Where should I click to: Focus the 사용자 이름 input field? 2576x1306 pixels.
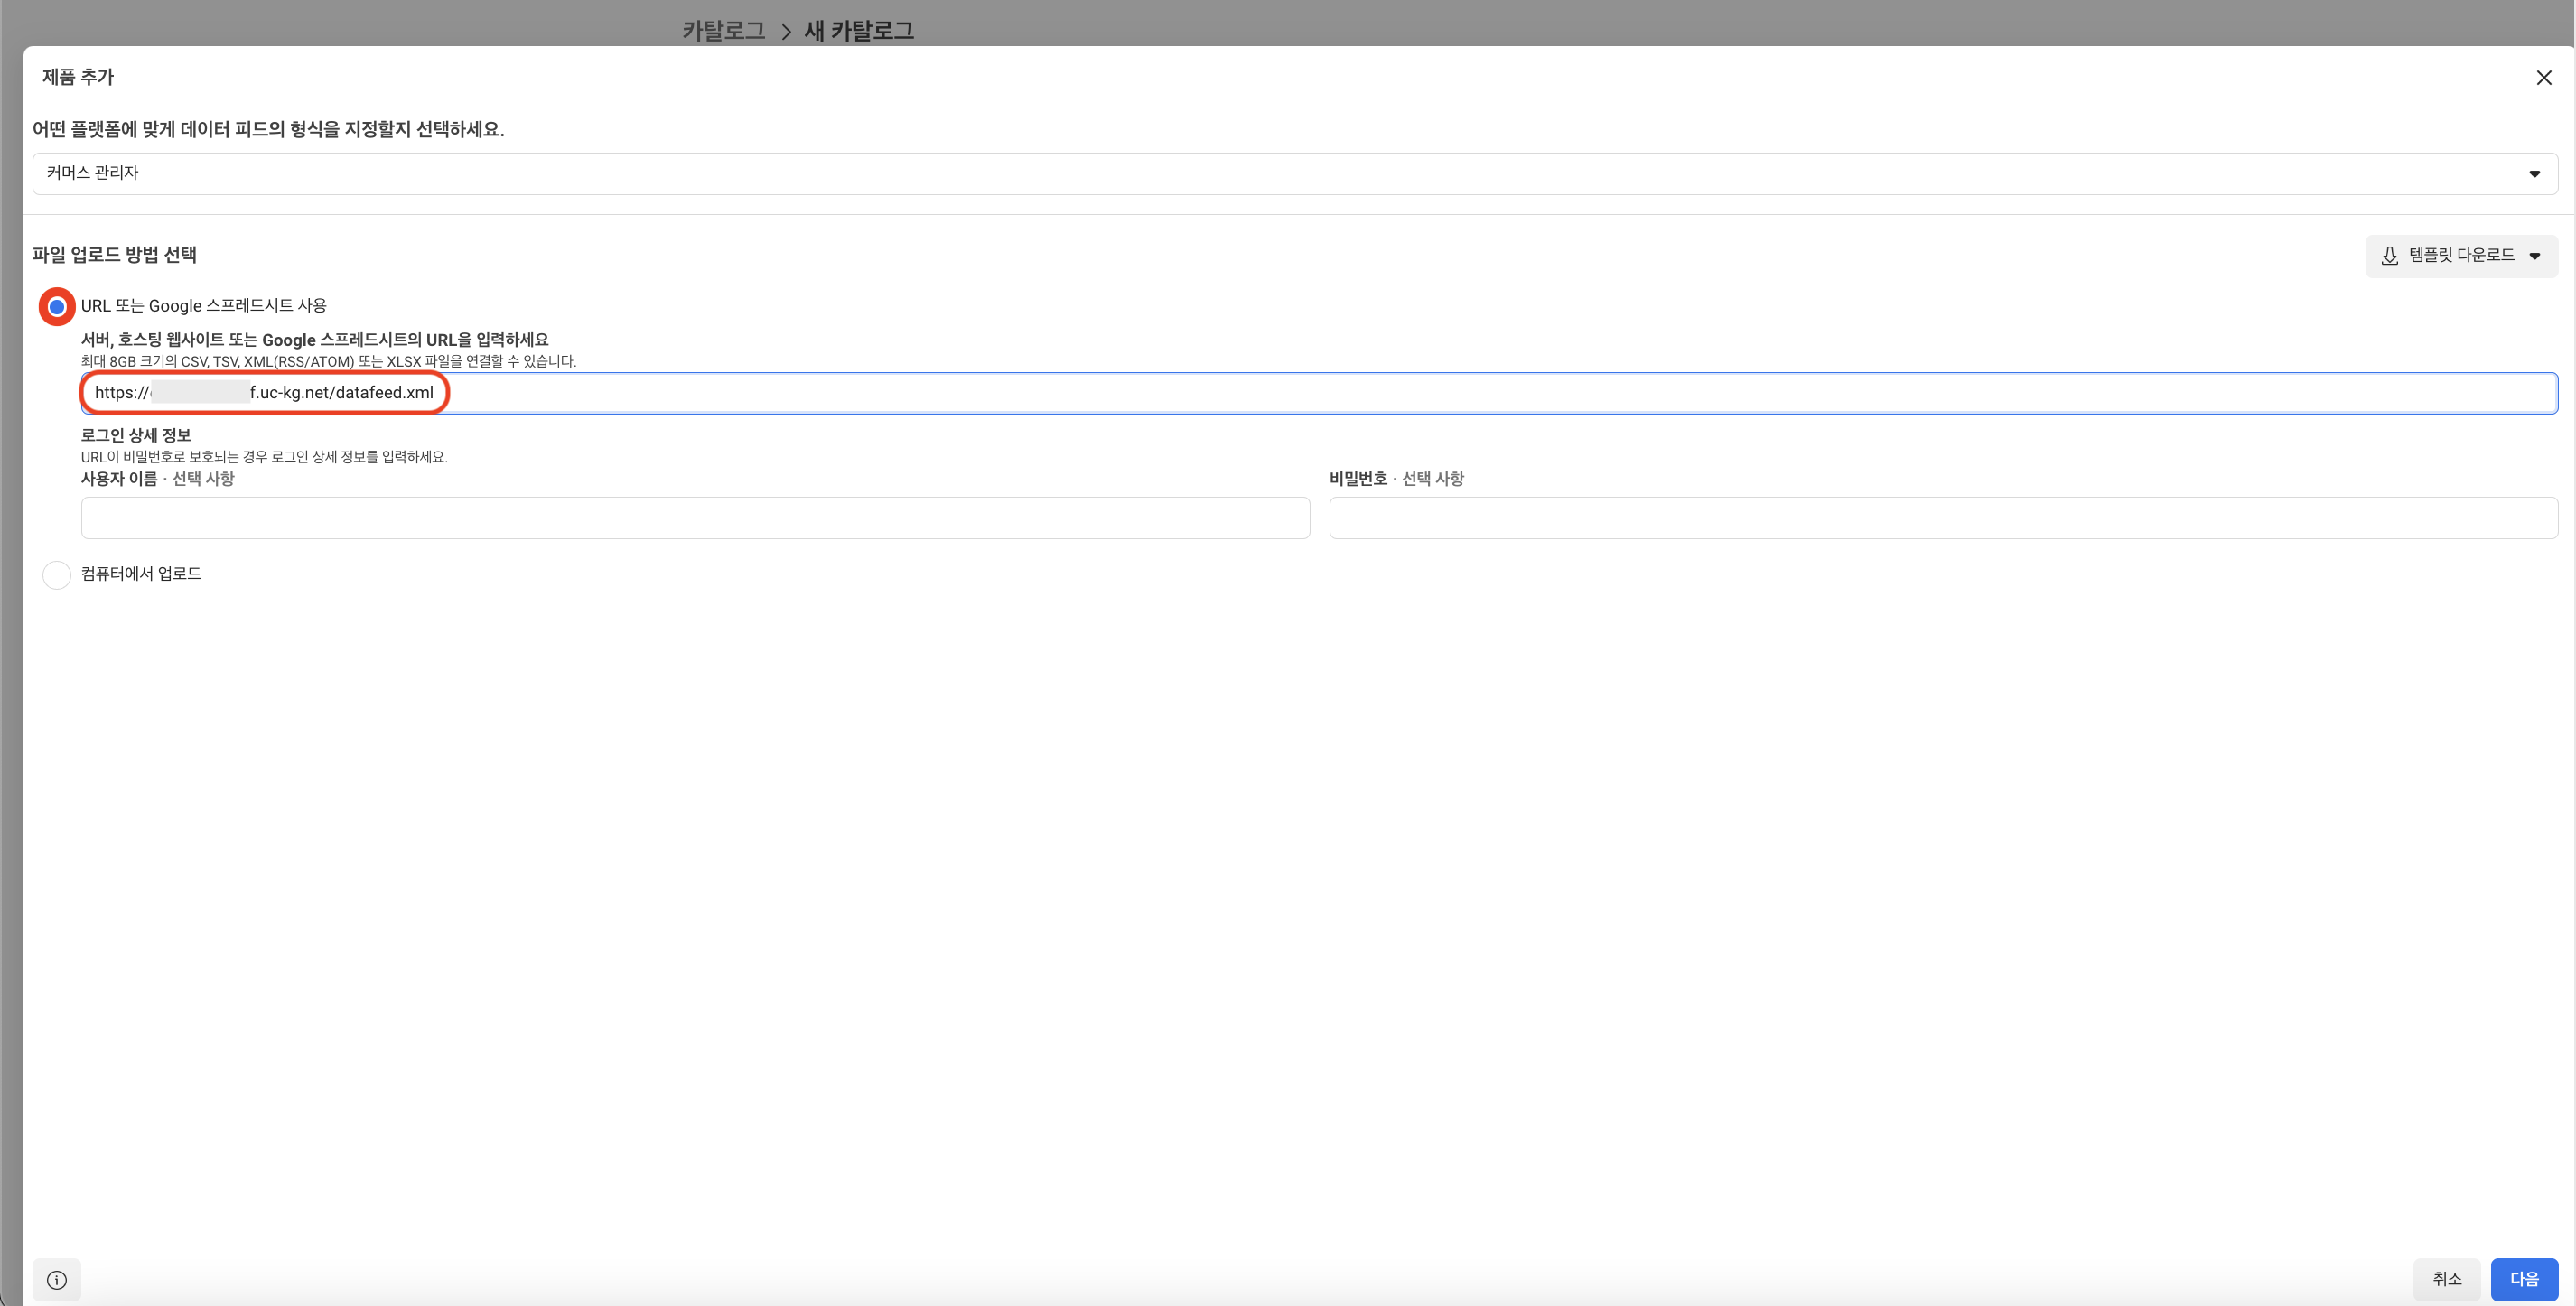click(695, 518)
